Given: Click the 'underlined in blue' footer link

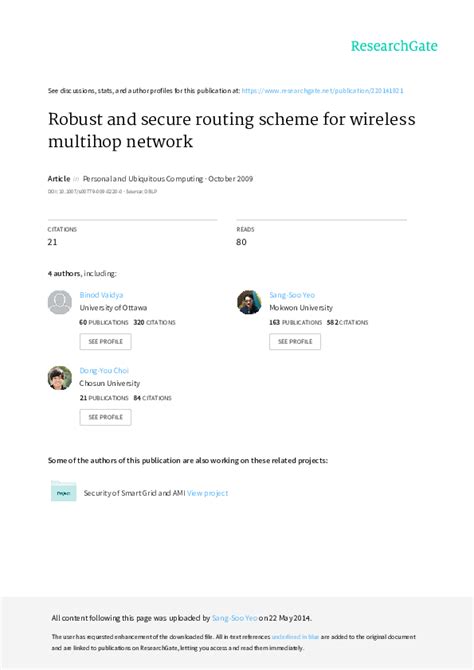Looking at the screenshot, I should click(x=295, y=637).
